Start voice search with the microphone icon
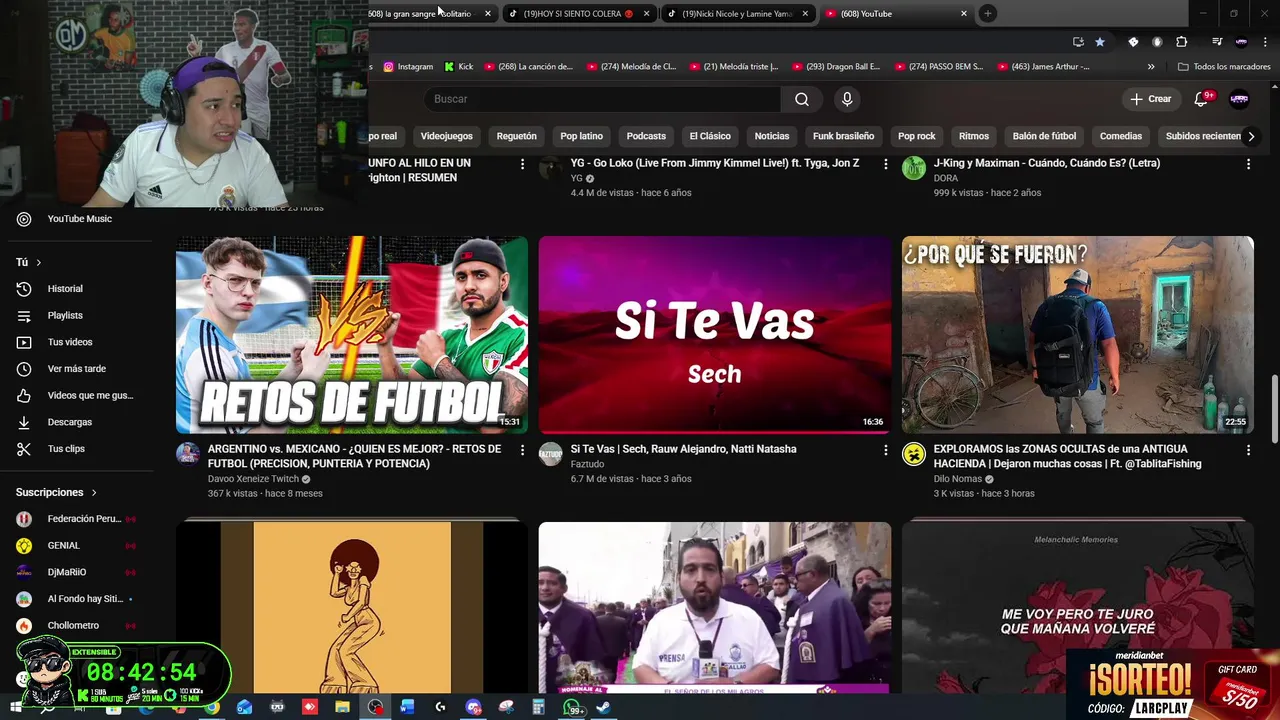The height and width of the screenshot is (720, 1280). pos(847,99)
